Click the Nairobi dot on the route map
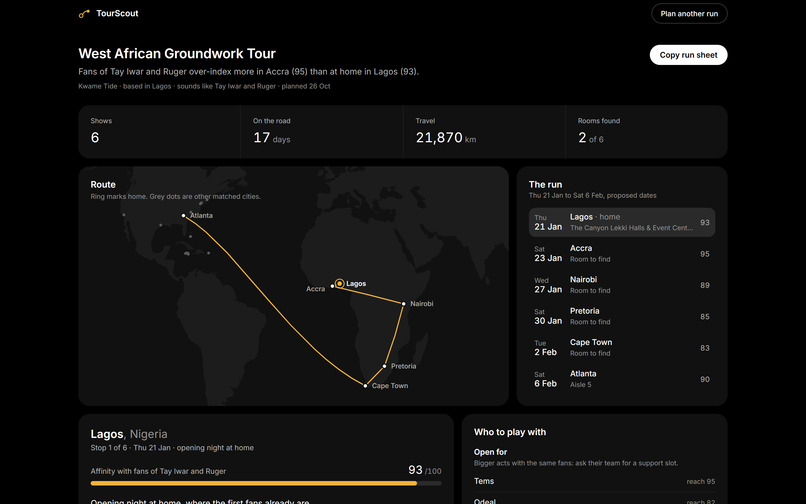806x504 pixels. 404,304
